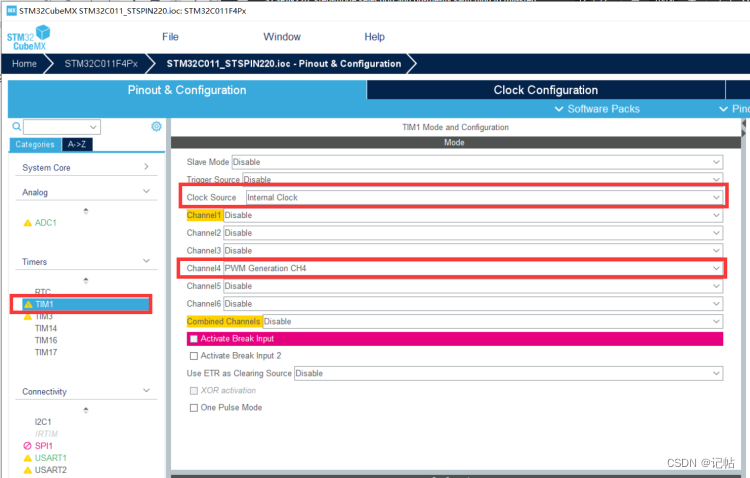Click the search magnifier icon
This screenshot has height=478, width=750.
point(16,126)
